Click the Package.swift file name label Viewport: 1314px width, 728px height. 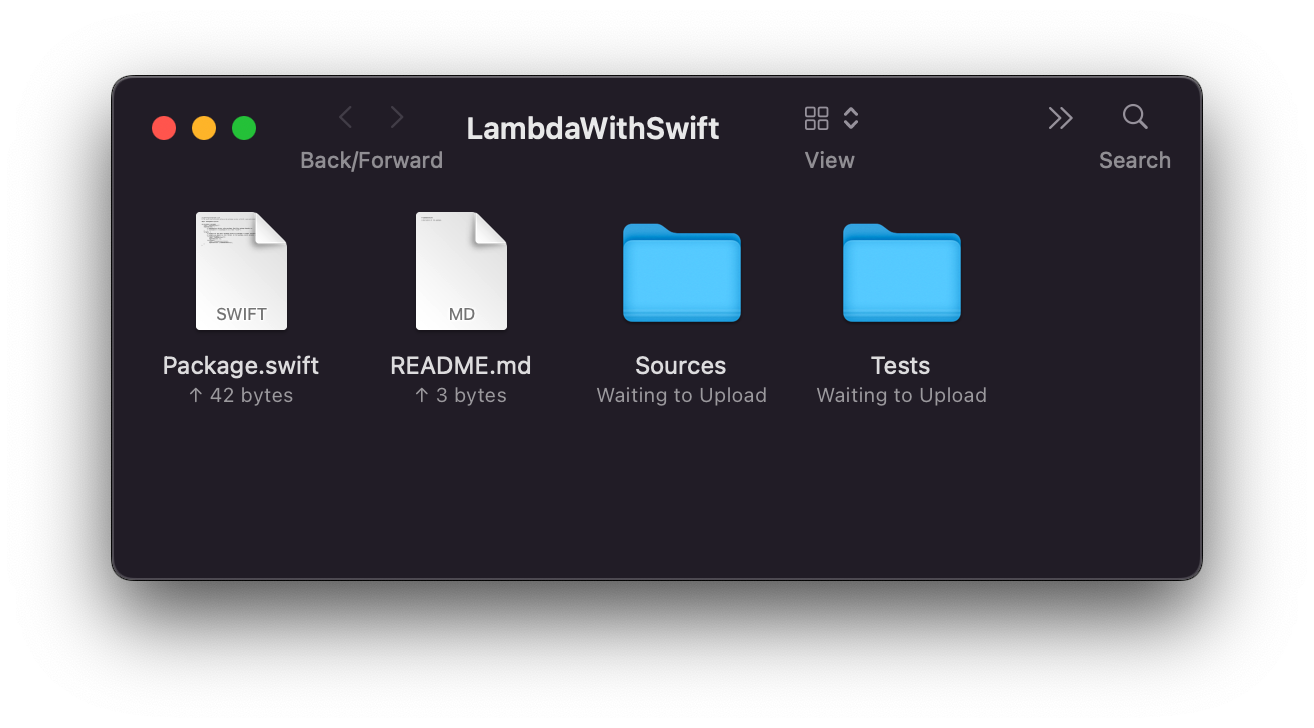241,366
